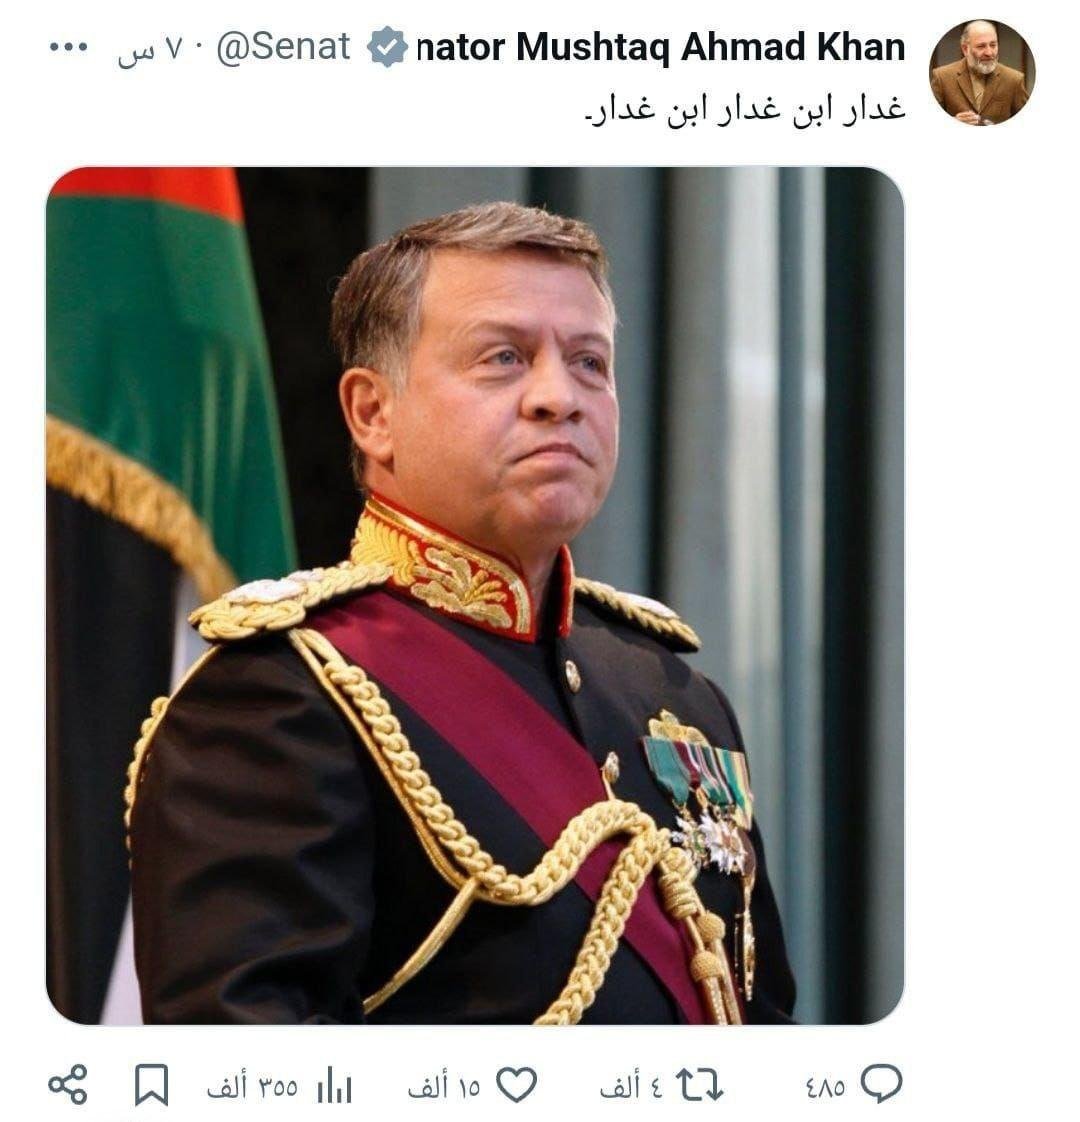Click the share icon below the tweet
The width and height of the screenshot is (1080, 1122).
[68, 1085]
